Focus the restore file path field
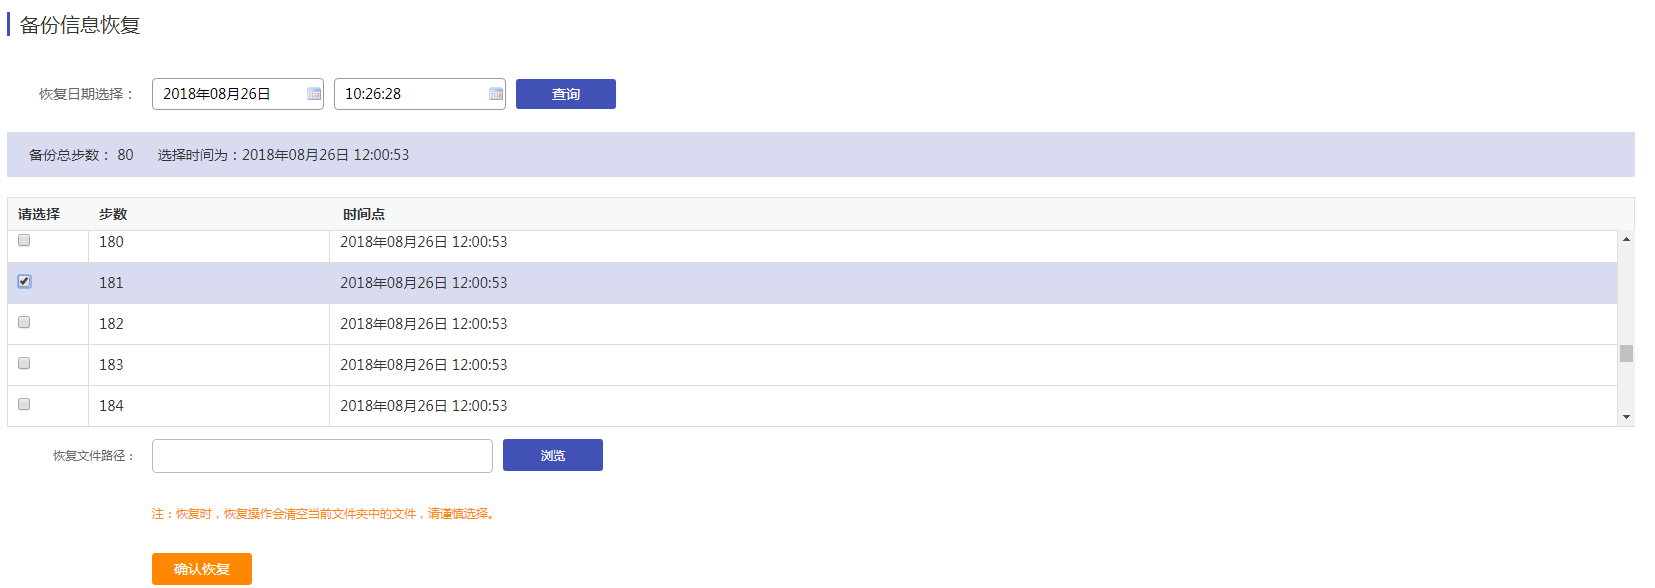The image size is (1655, 588). click(322, 456)
